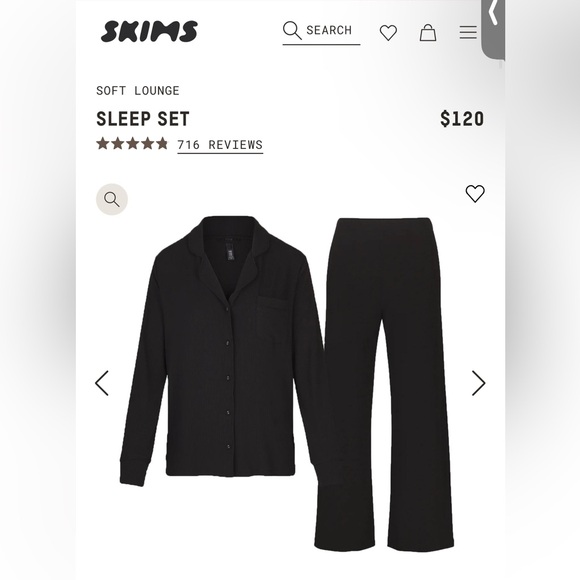Select the SLEEP SET product title
This screenshot has width=580, height=580.
tap(143, 119)
